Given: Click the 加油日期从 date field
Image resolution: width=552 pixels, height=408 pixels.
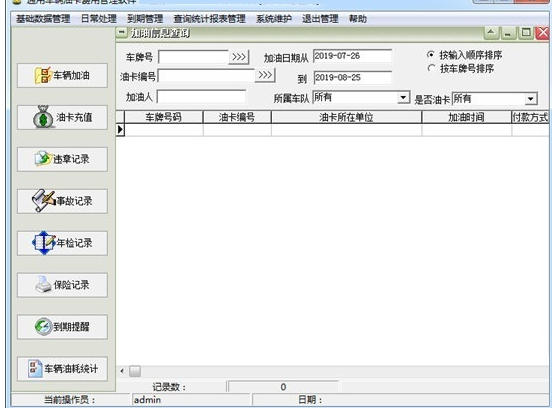Looking at the screenshot, I should pos(352,56).
